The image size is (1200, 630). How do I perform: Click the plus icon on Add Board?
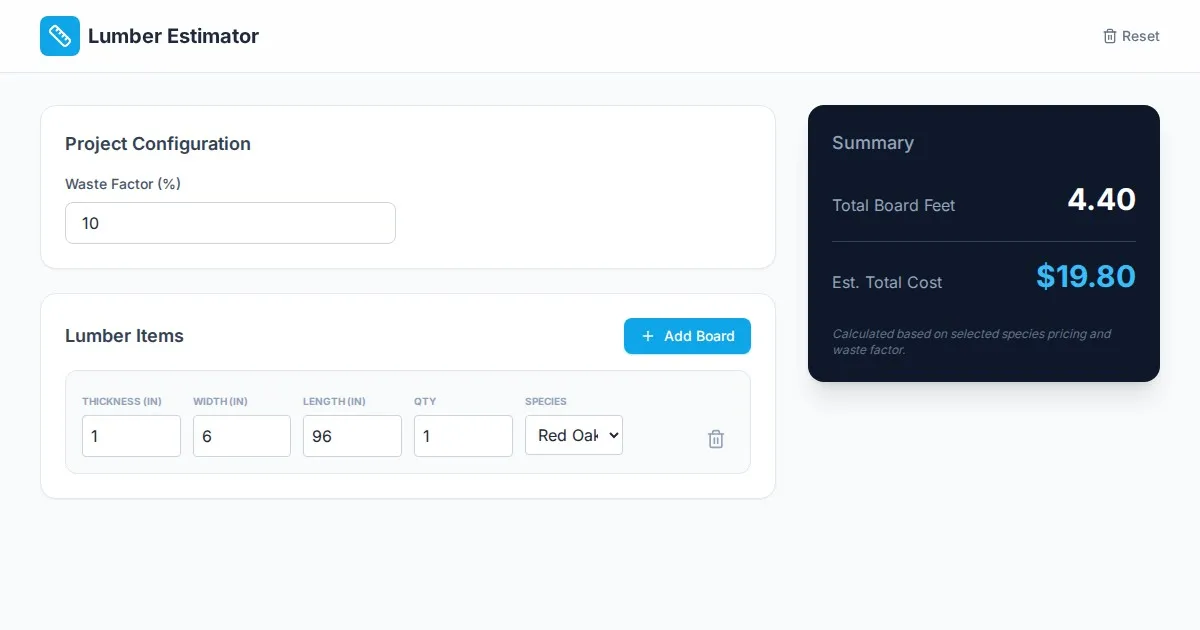tap(648, 336)
